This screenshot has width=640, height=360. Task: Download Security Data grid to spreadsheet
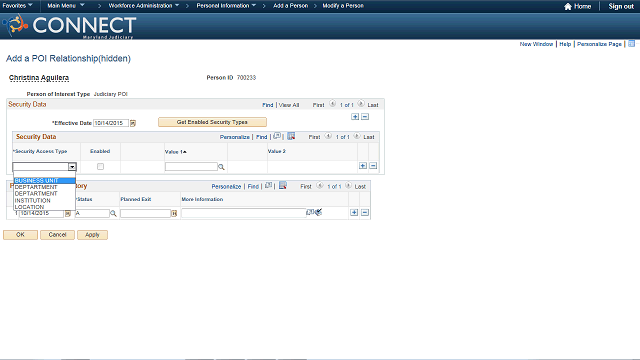pyautogui.click(x=291, y=136)
